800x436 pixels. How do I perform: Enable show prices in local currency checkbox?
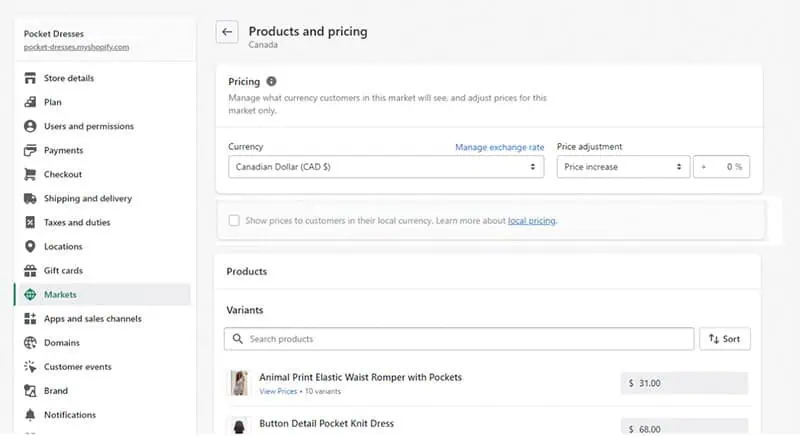pos(234,220)
